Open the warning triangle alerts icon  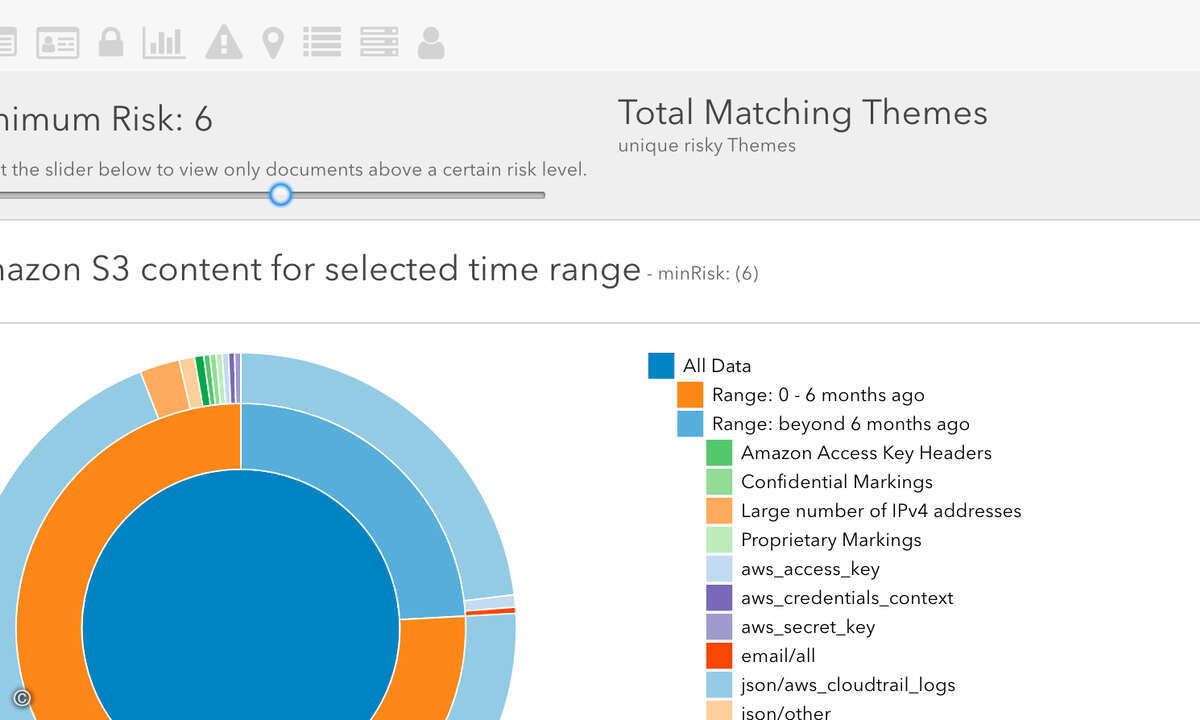[224, 42]
